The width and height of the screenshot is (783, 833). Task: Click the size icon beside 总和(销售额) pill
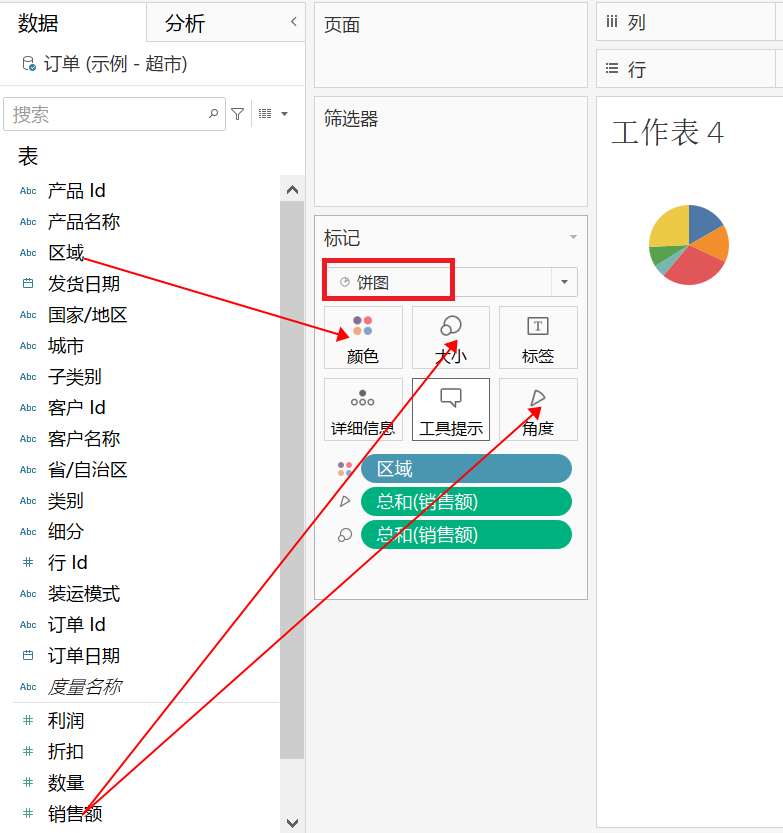point(345,535)
